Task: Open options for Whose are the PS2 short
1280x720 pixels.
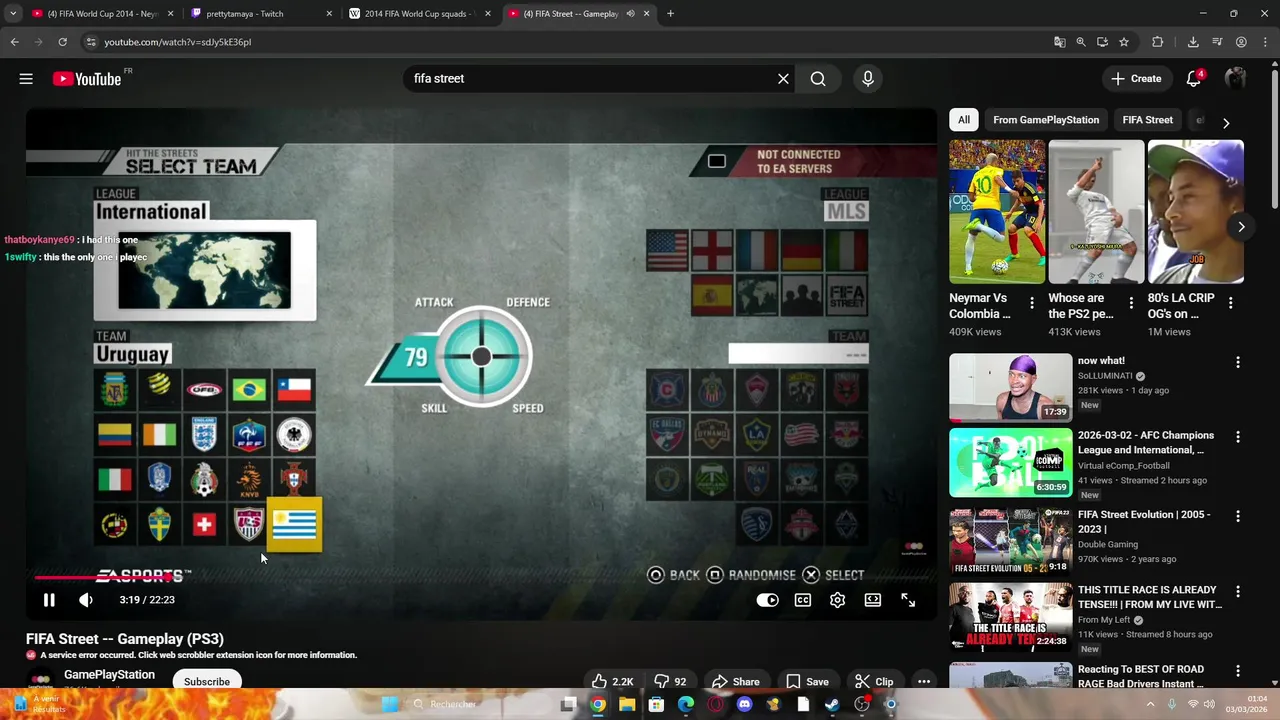Action: click(x=1131, y=303)
